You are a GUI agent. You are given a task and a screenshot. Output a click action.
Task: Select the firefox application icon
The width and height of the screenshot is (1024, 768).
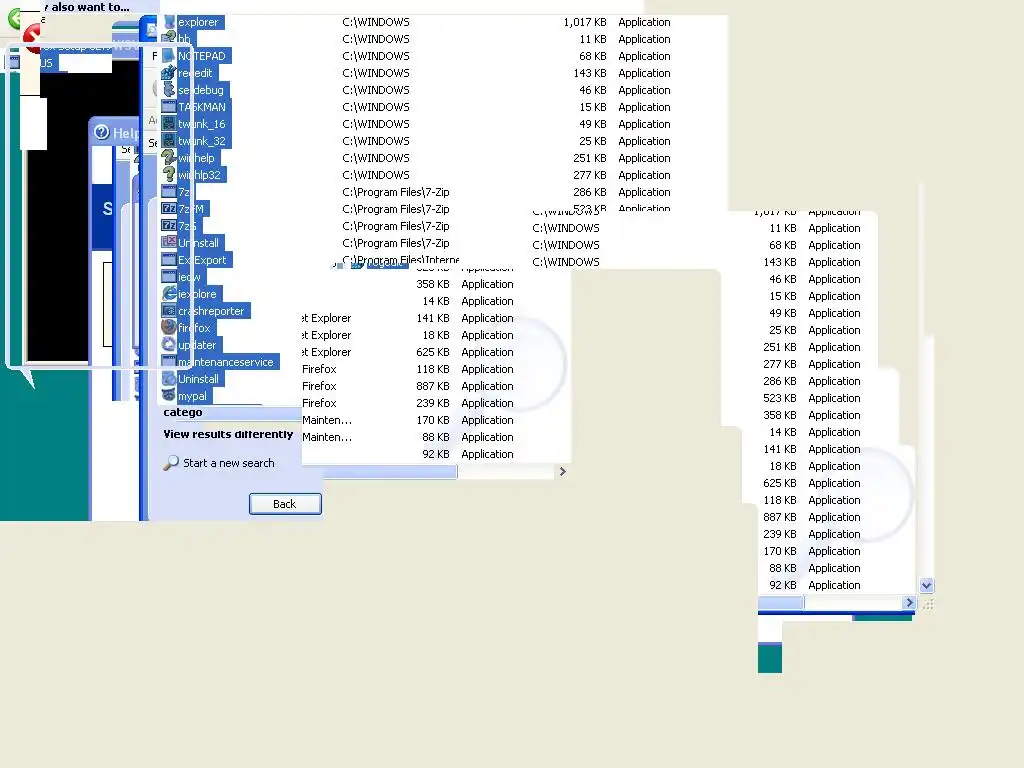point(169,328)
